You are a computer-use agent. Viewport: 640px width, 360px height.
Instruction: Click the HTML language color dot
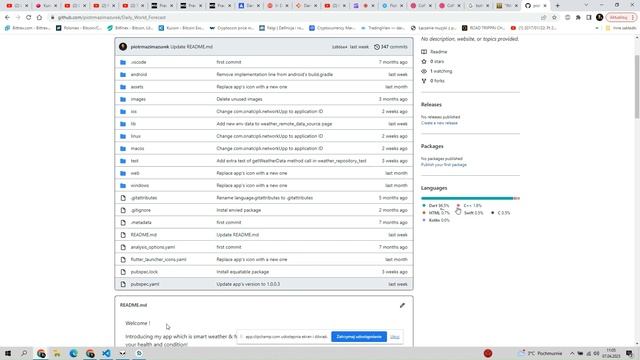tap(424, 213)
